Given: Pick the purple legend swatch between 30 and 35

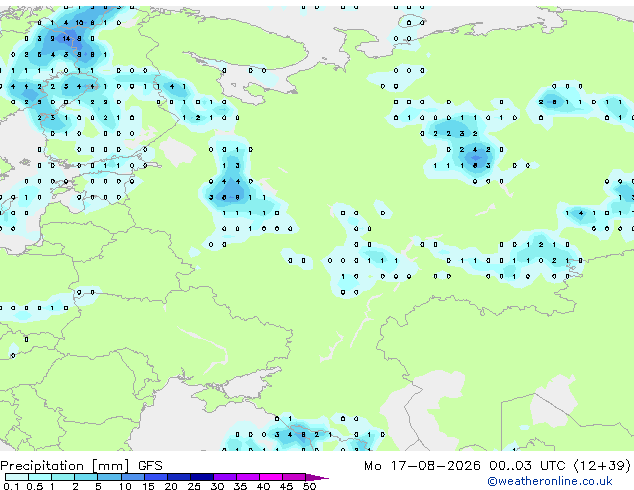Looking at the screenshot, I should point(225,477).
